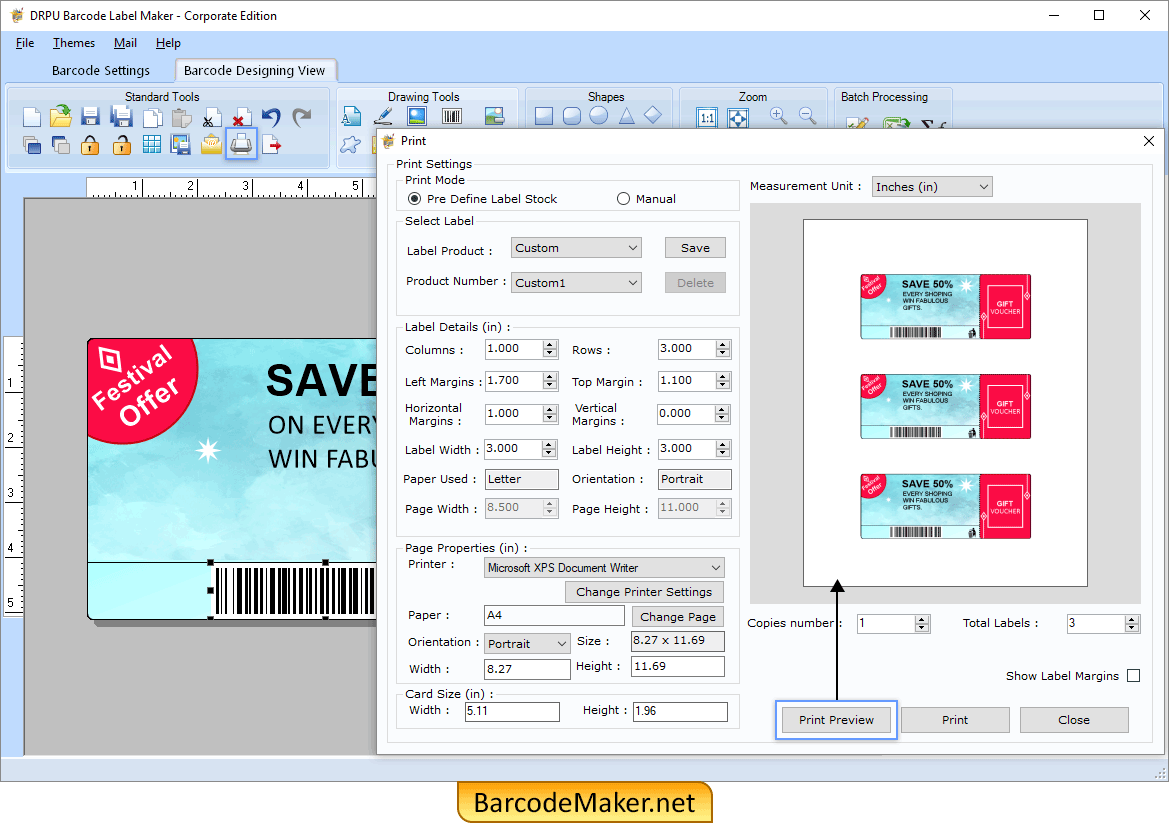Increase the Rows value stepper
This screenshot has width=1169, height=823.
point(723,344)
